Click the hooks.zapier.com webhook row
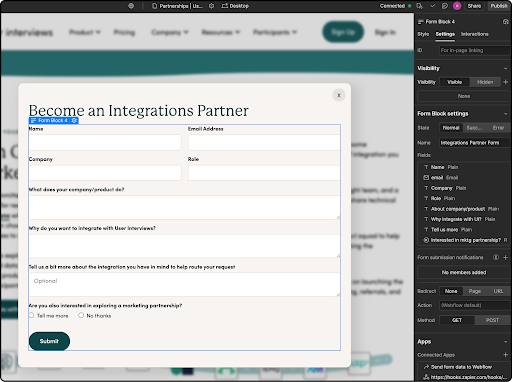The image size is (512, 382). 464,377
